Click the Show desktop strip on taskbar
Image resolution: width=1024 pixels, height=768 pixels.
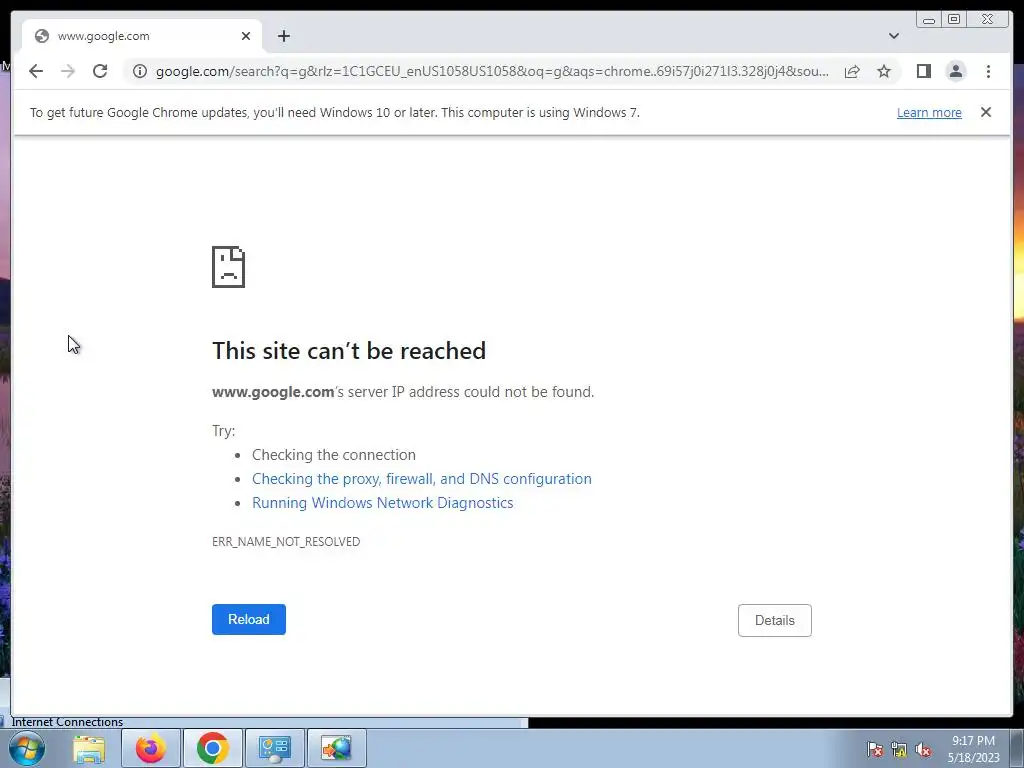[1017, 748]
